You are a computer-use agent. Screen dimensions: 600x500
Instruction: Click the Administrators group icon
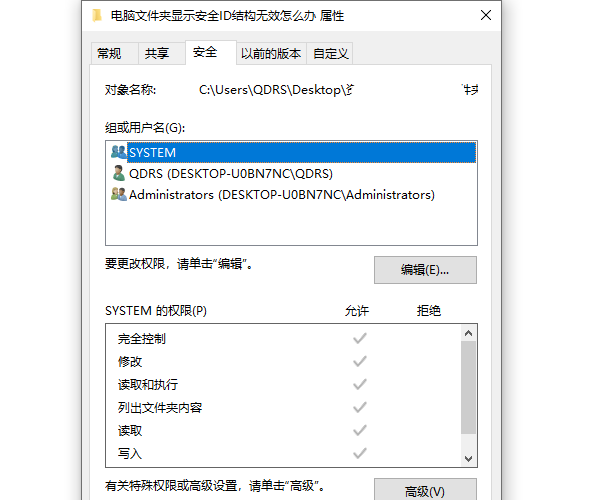point(119,195)
